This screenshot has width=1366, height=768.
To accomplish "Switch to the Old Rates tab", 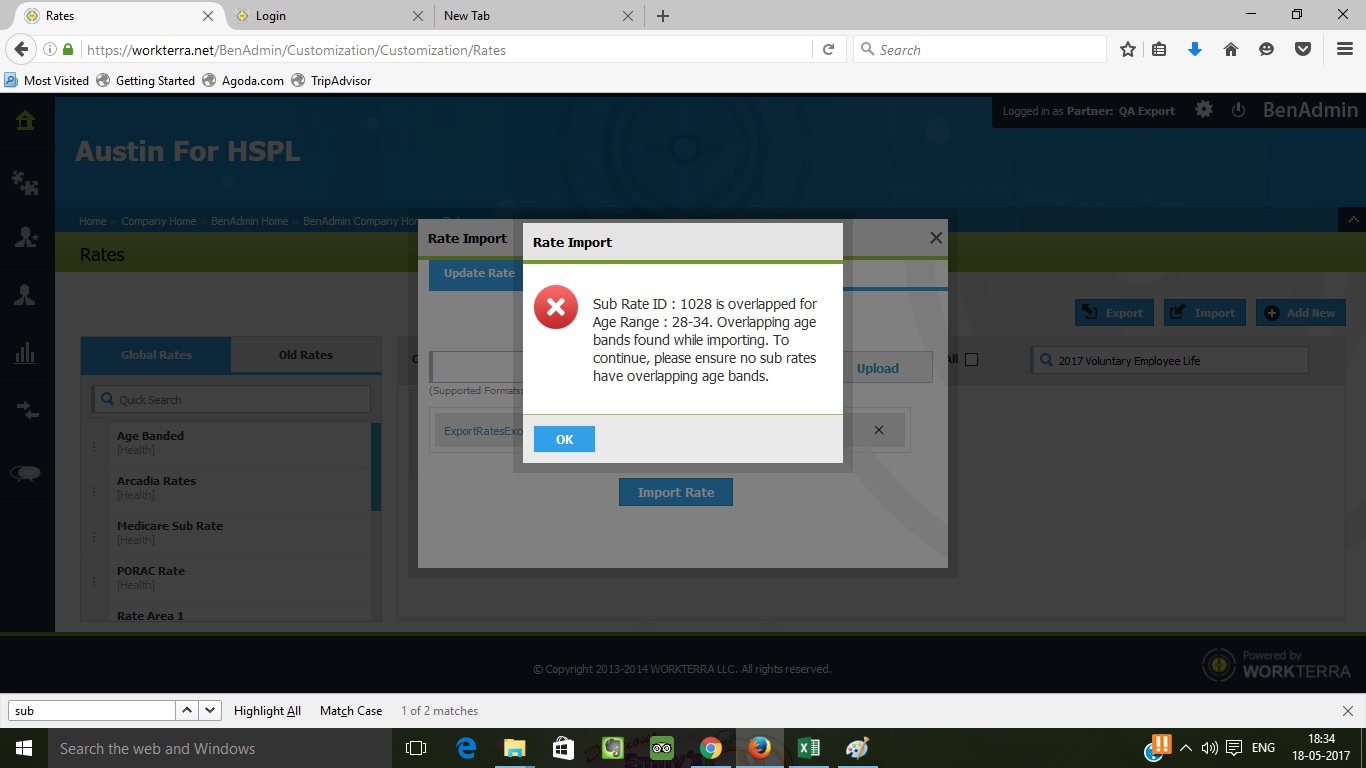I will tap(305, 355).
